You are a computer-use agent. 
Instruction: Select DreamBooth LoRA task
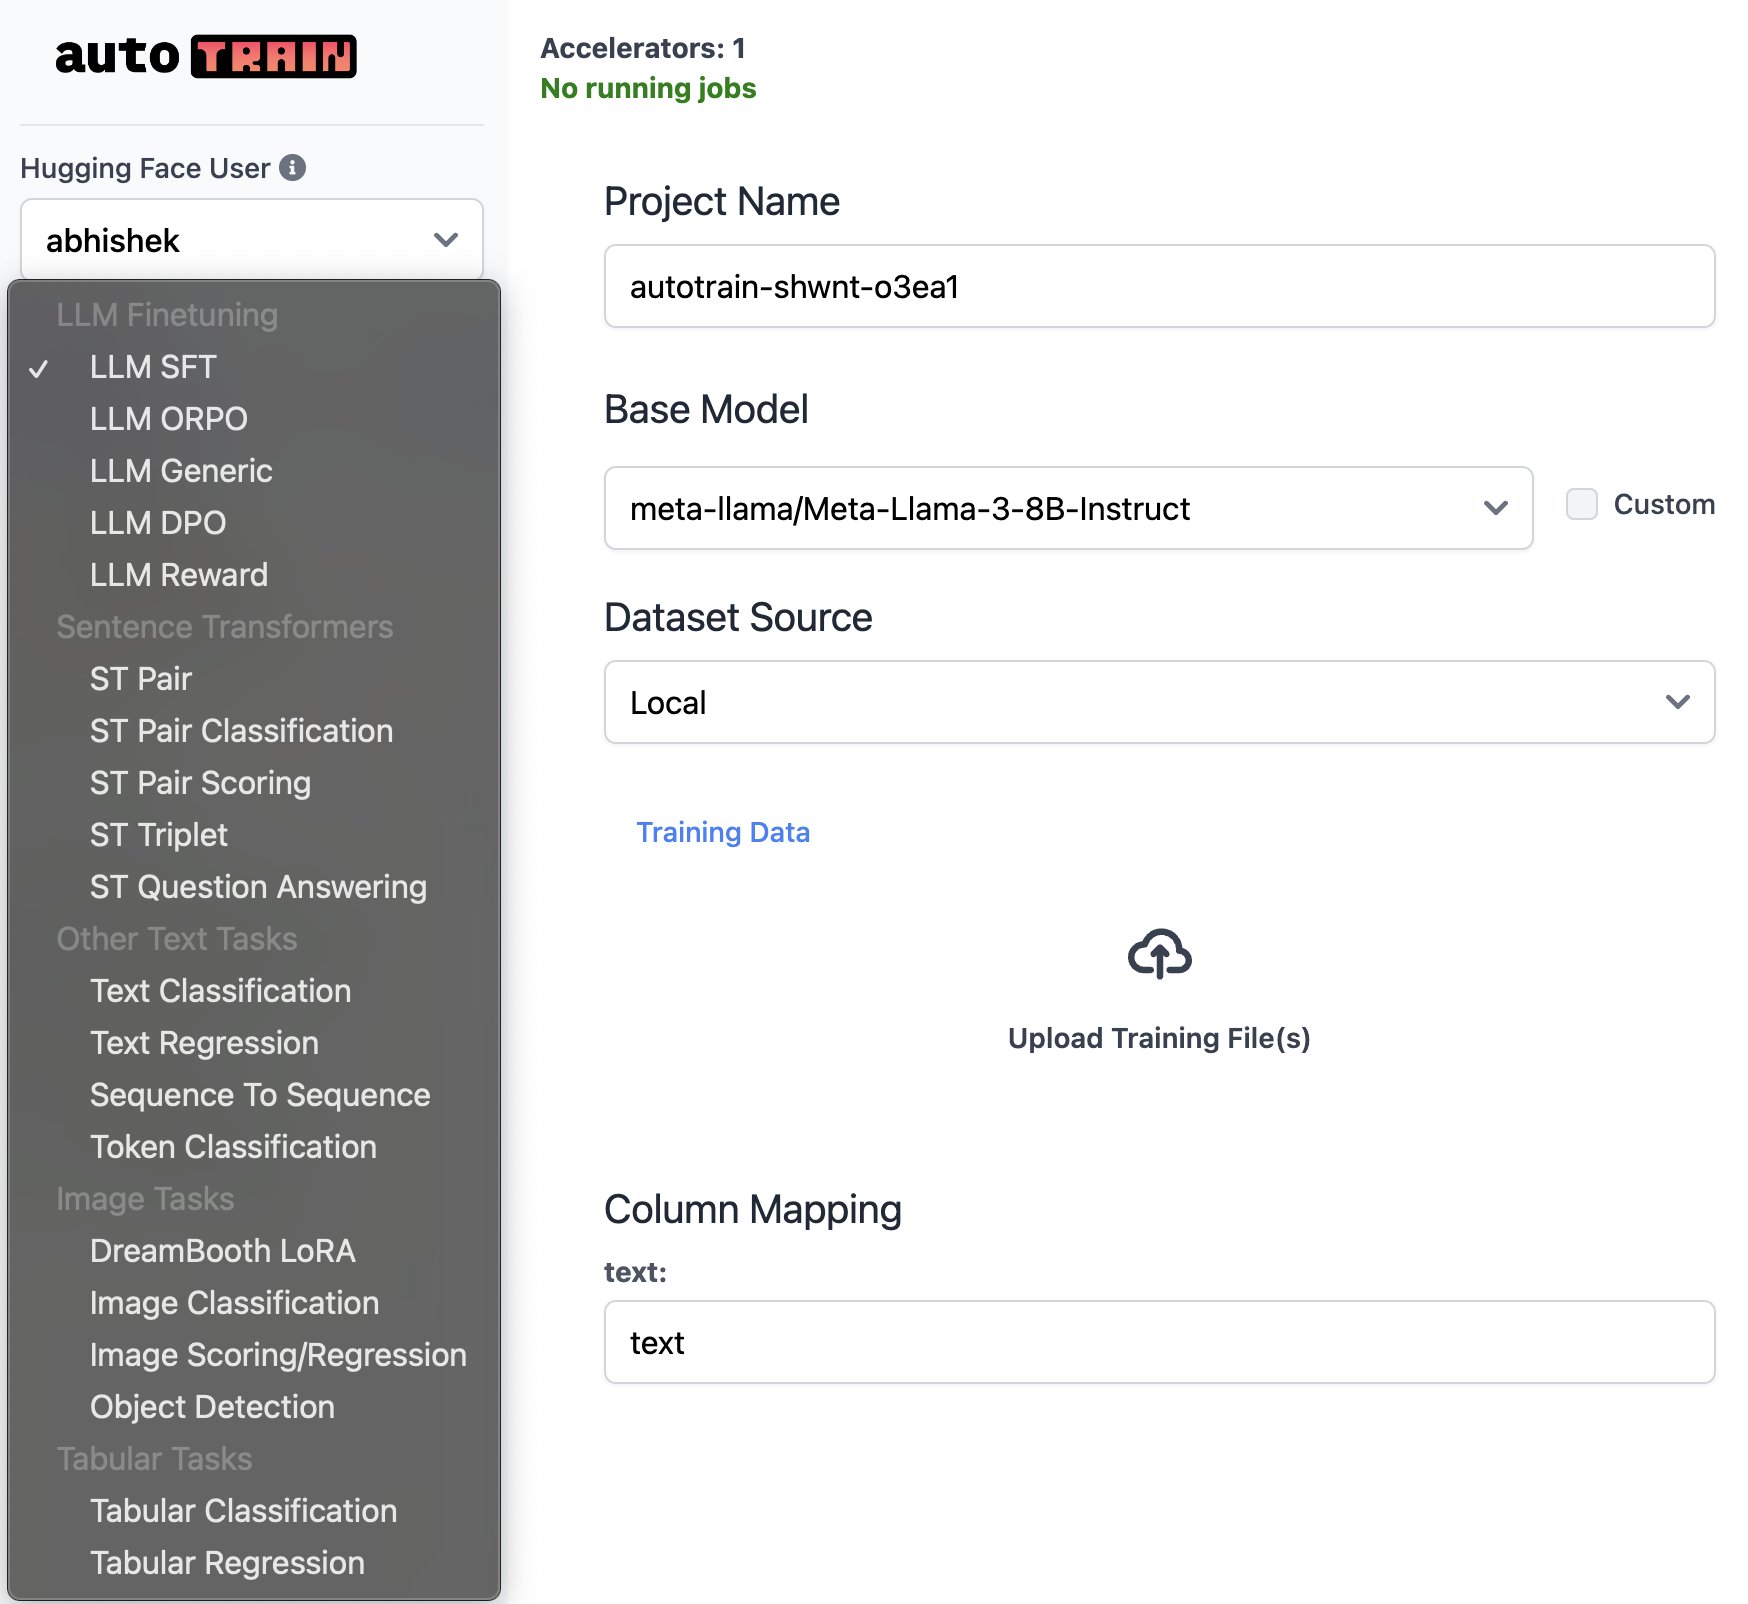click(x=254, y=1251)
